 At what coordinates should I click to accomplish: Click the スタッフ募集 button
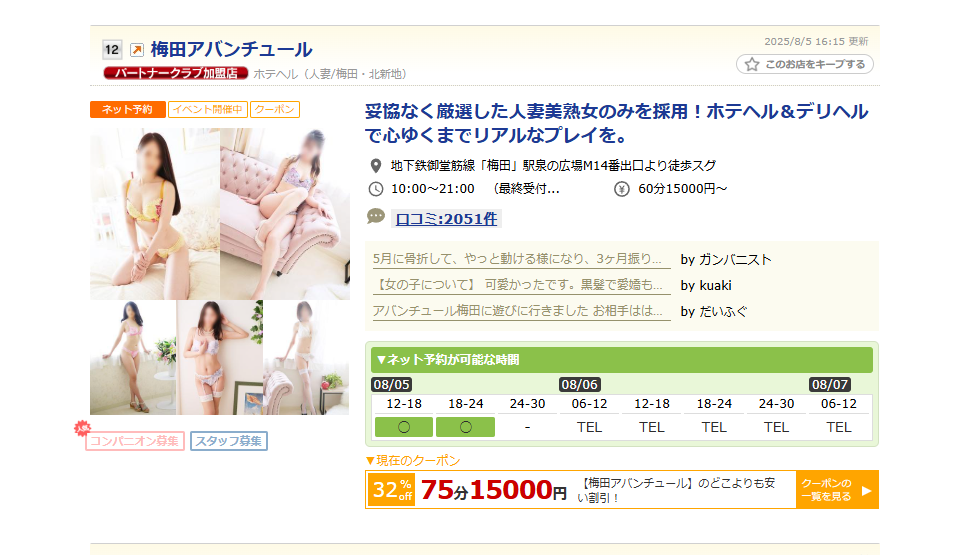229,441
